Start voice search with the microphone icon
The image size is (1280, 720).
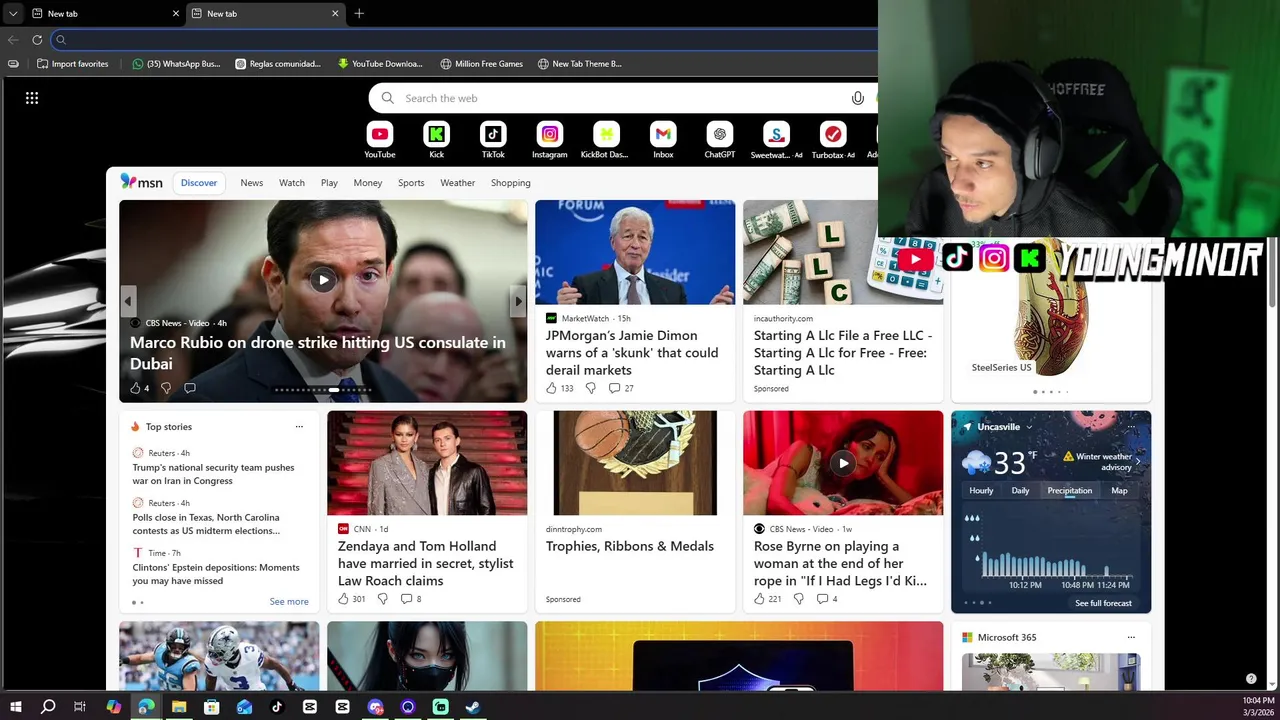click(x=857, y=98)
